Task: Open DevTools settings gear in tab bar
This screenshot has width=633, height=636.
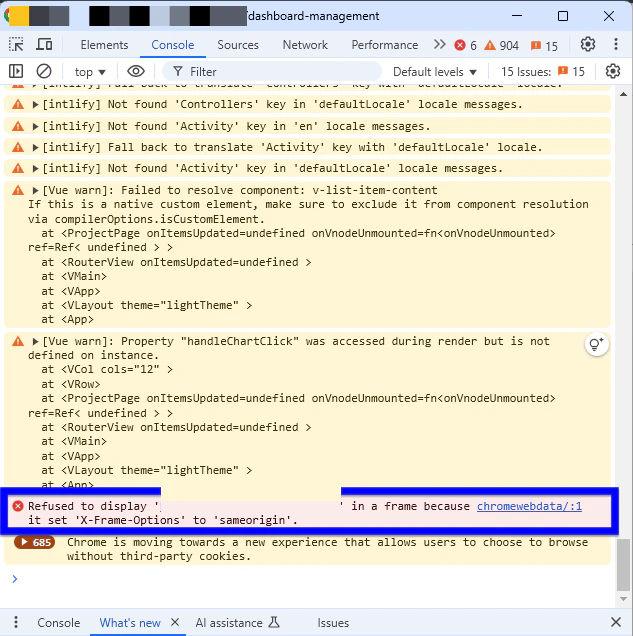Action: point(588,44)
